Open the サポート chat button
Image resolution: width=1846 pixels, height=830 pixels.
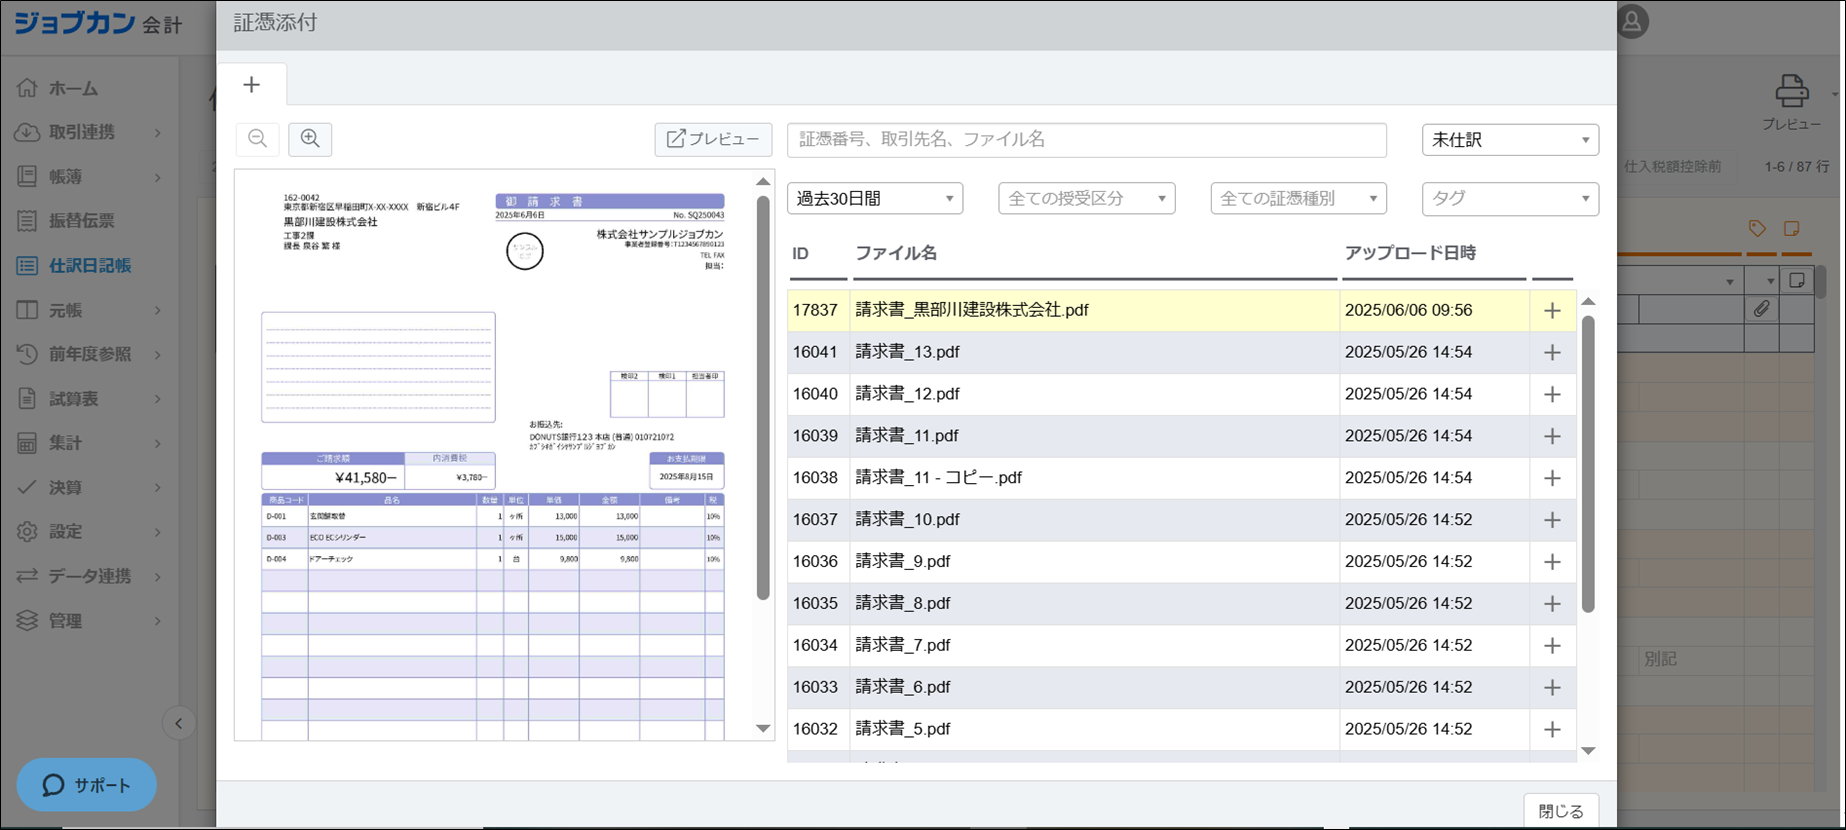coord(86,785)
